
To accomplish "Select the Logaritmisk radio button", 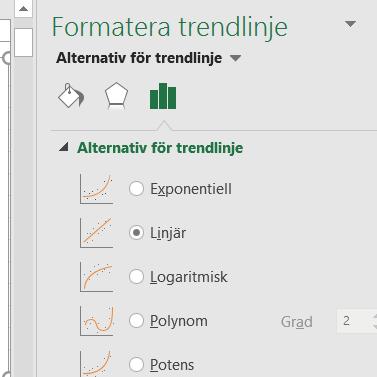I will click(x=136, y=277).
